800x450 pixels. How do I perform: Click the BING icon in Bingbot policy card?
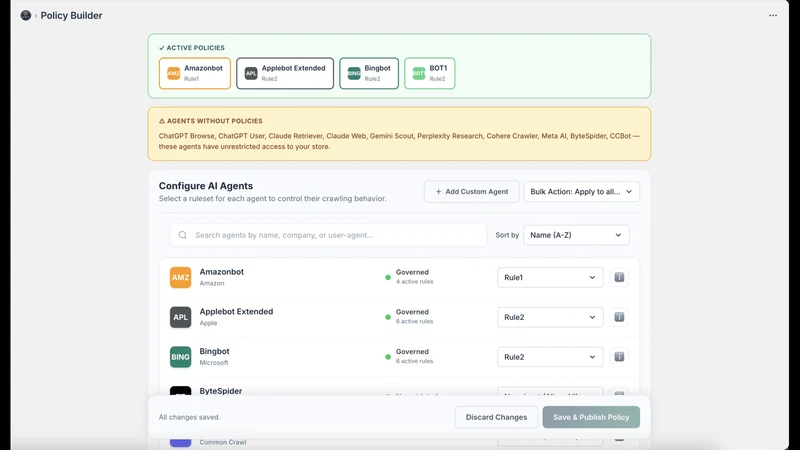click(354, 73)
